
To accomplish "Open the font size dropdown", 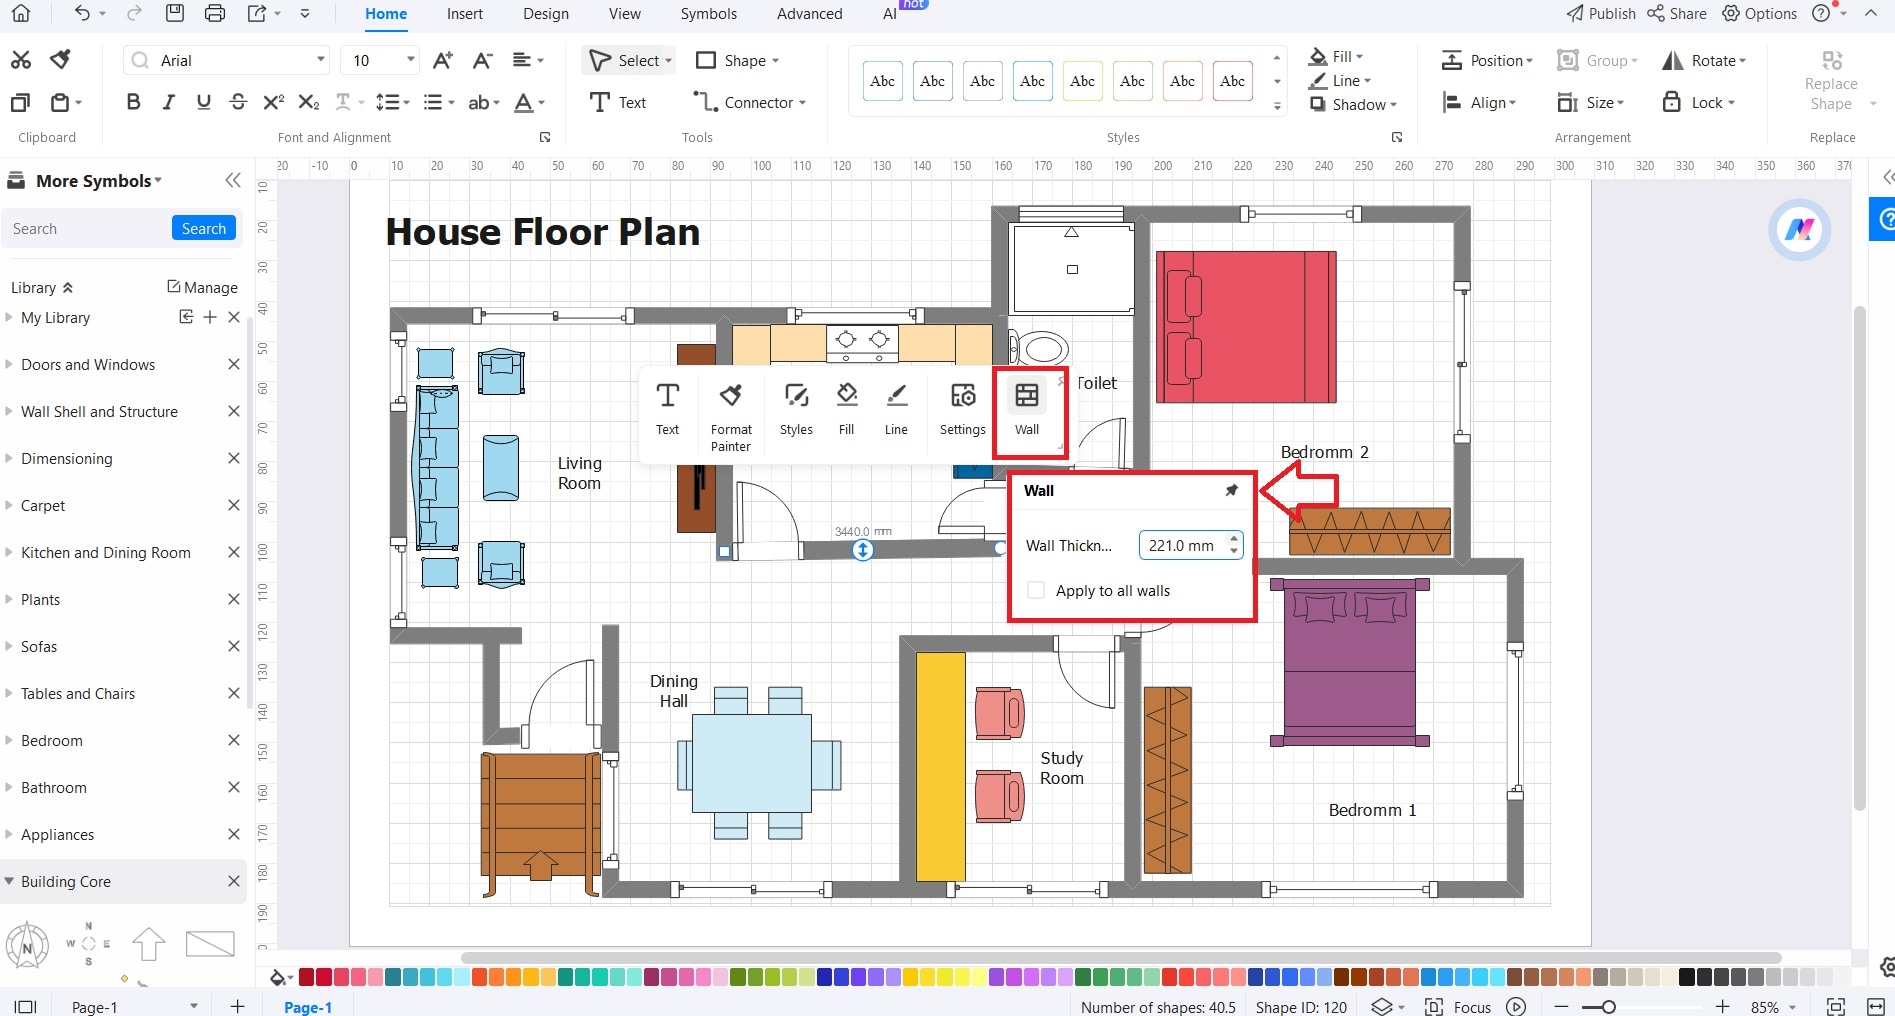I will pyautogui.click(x=410, y=60).
